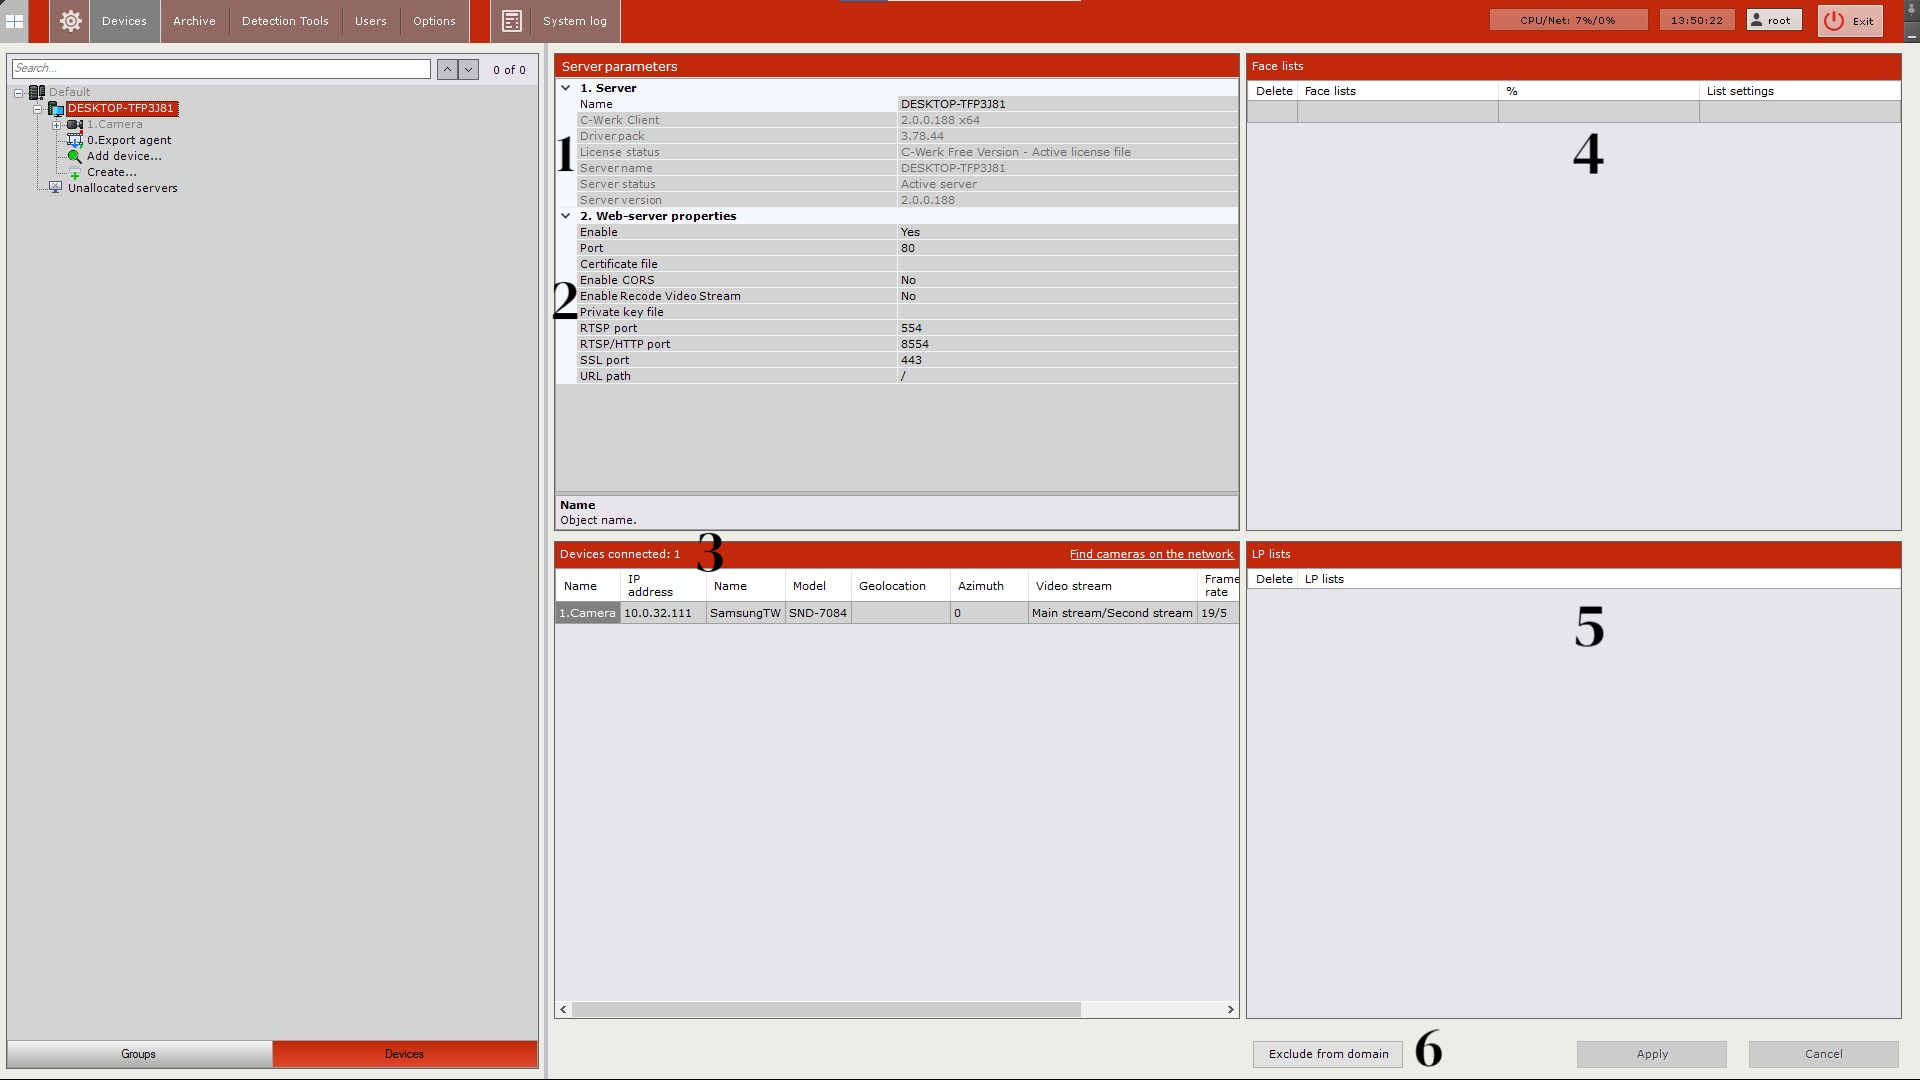Image resolution: width=1920 pixels, height=1080 pixels.
Task: Collapse Web-server properties section
Action: pos(566,216)
